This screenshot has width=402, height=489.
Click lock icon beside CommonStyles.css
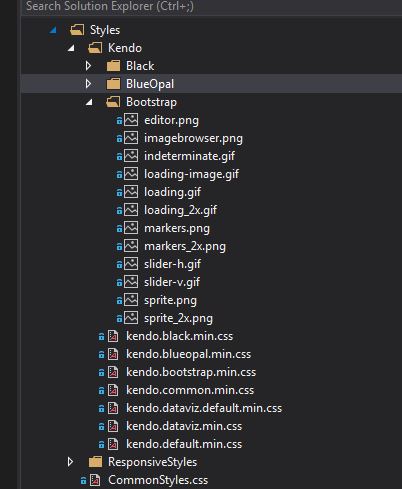pyautogui.click(x=83, y=481)
